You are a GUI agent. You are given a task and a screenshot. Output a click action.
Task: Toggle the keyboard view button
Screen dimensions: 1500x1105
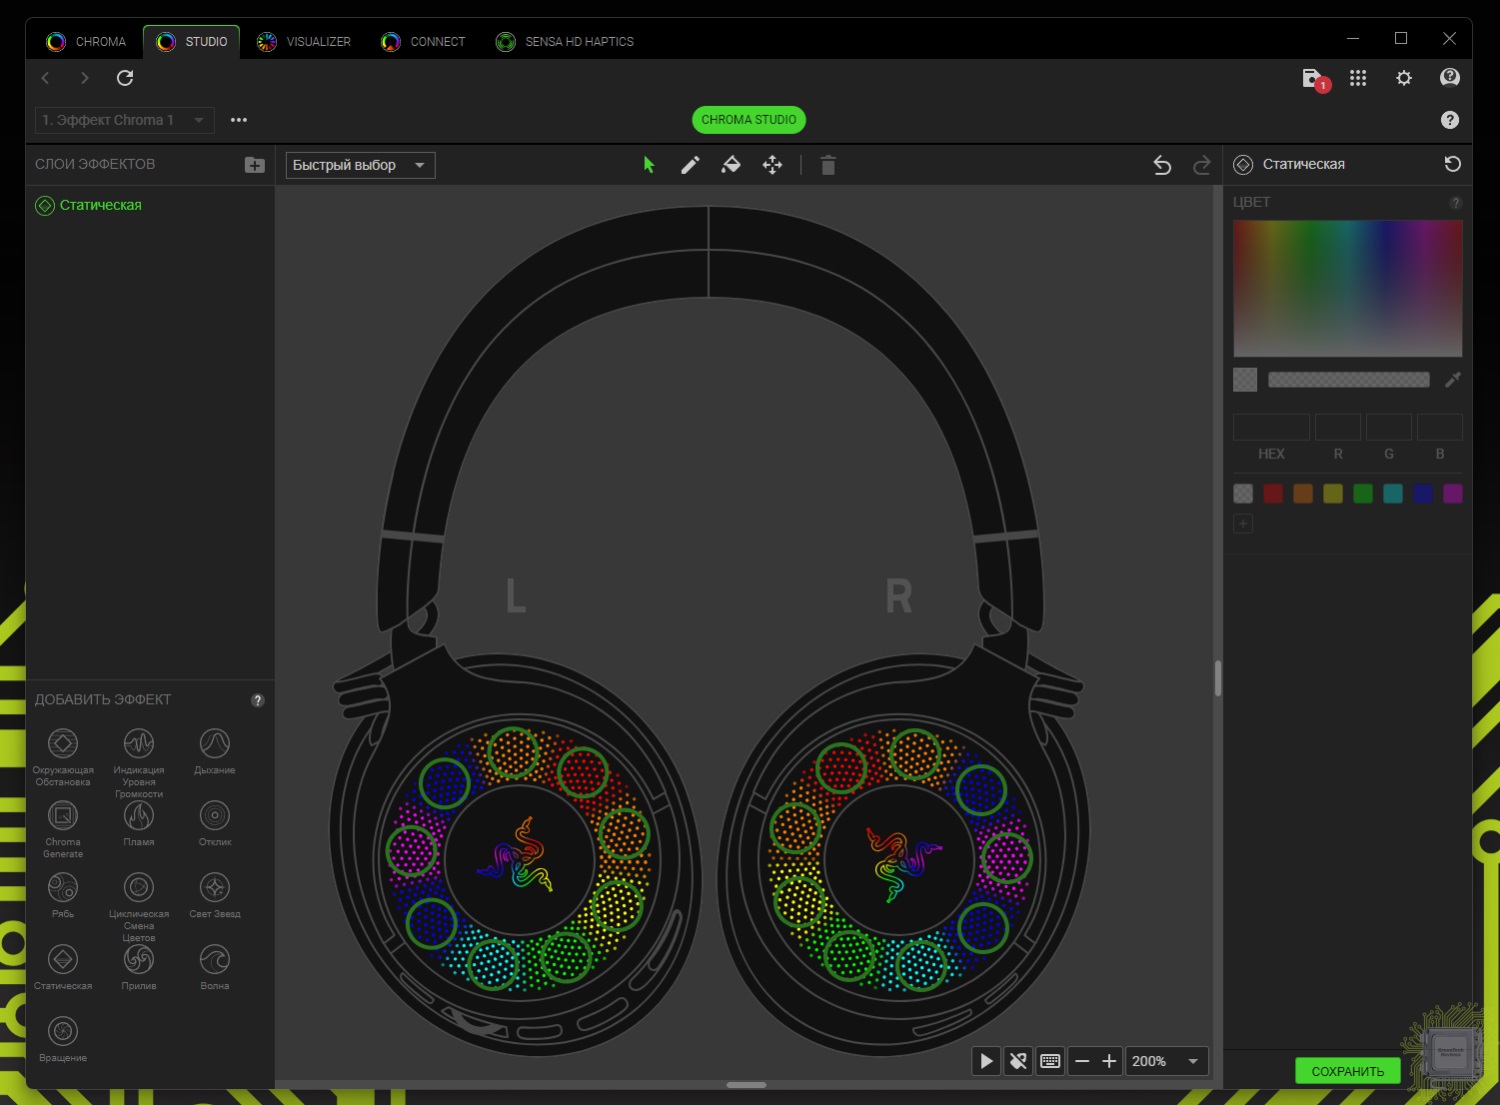pos(1050,1061)
